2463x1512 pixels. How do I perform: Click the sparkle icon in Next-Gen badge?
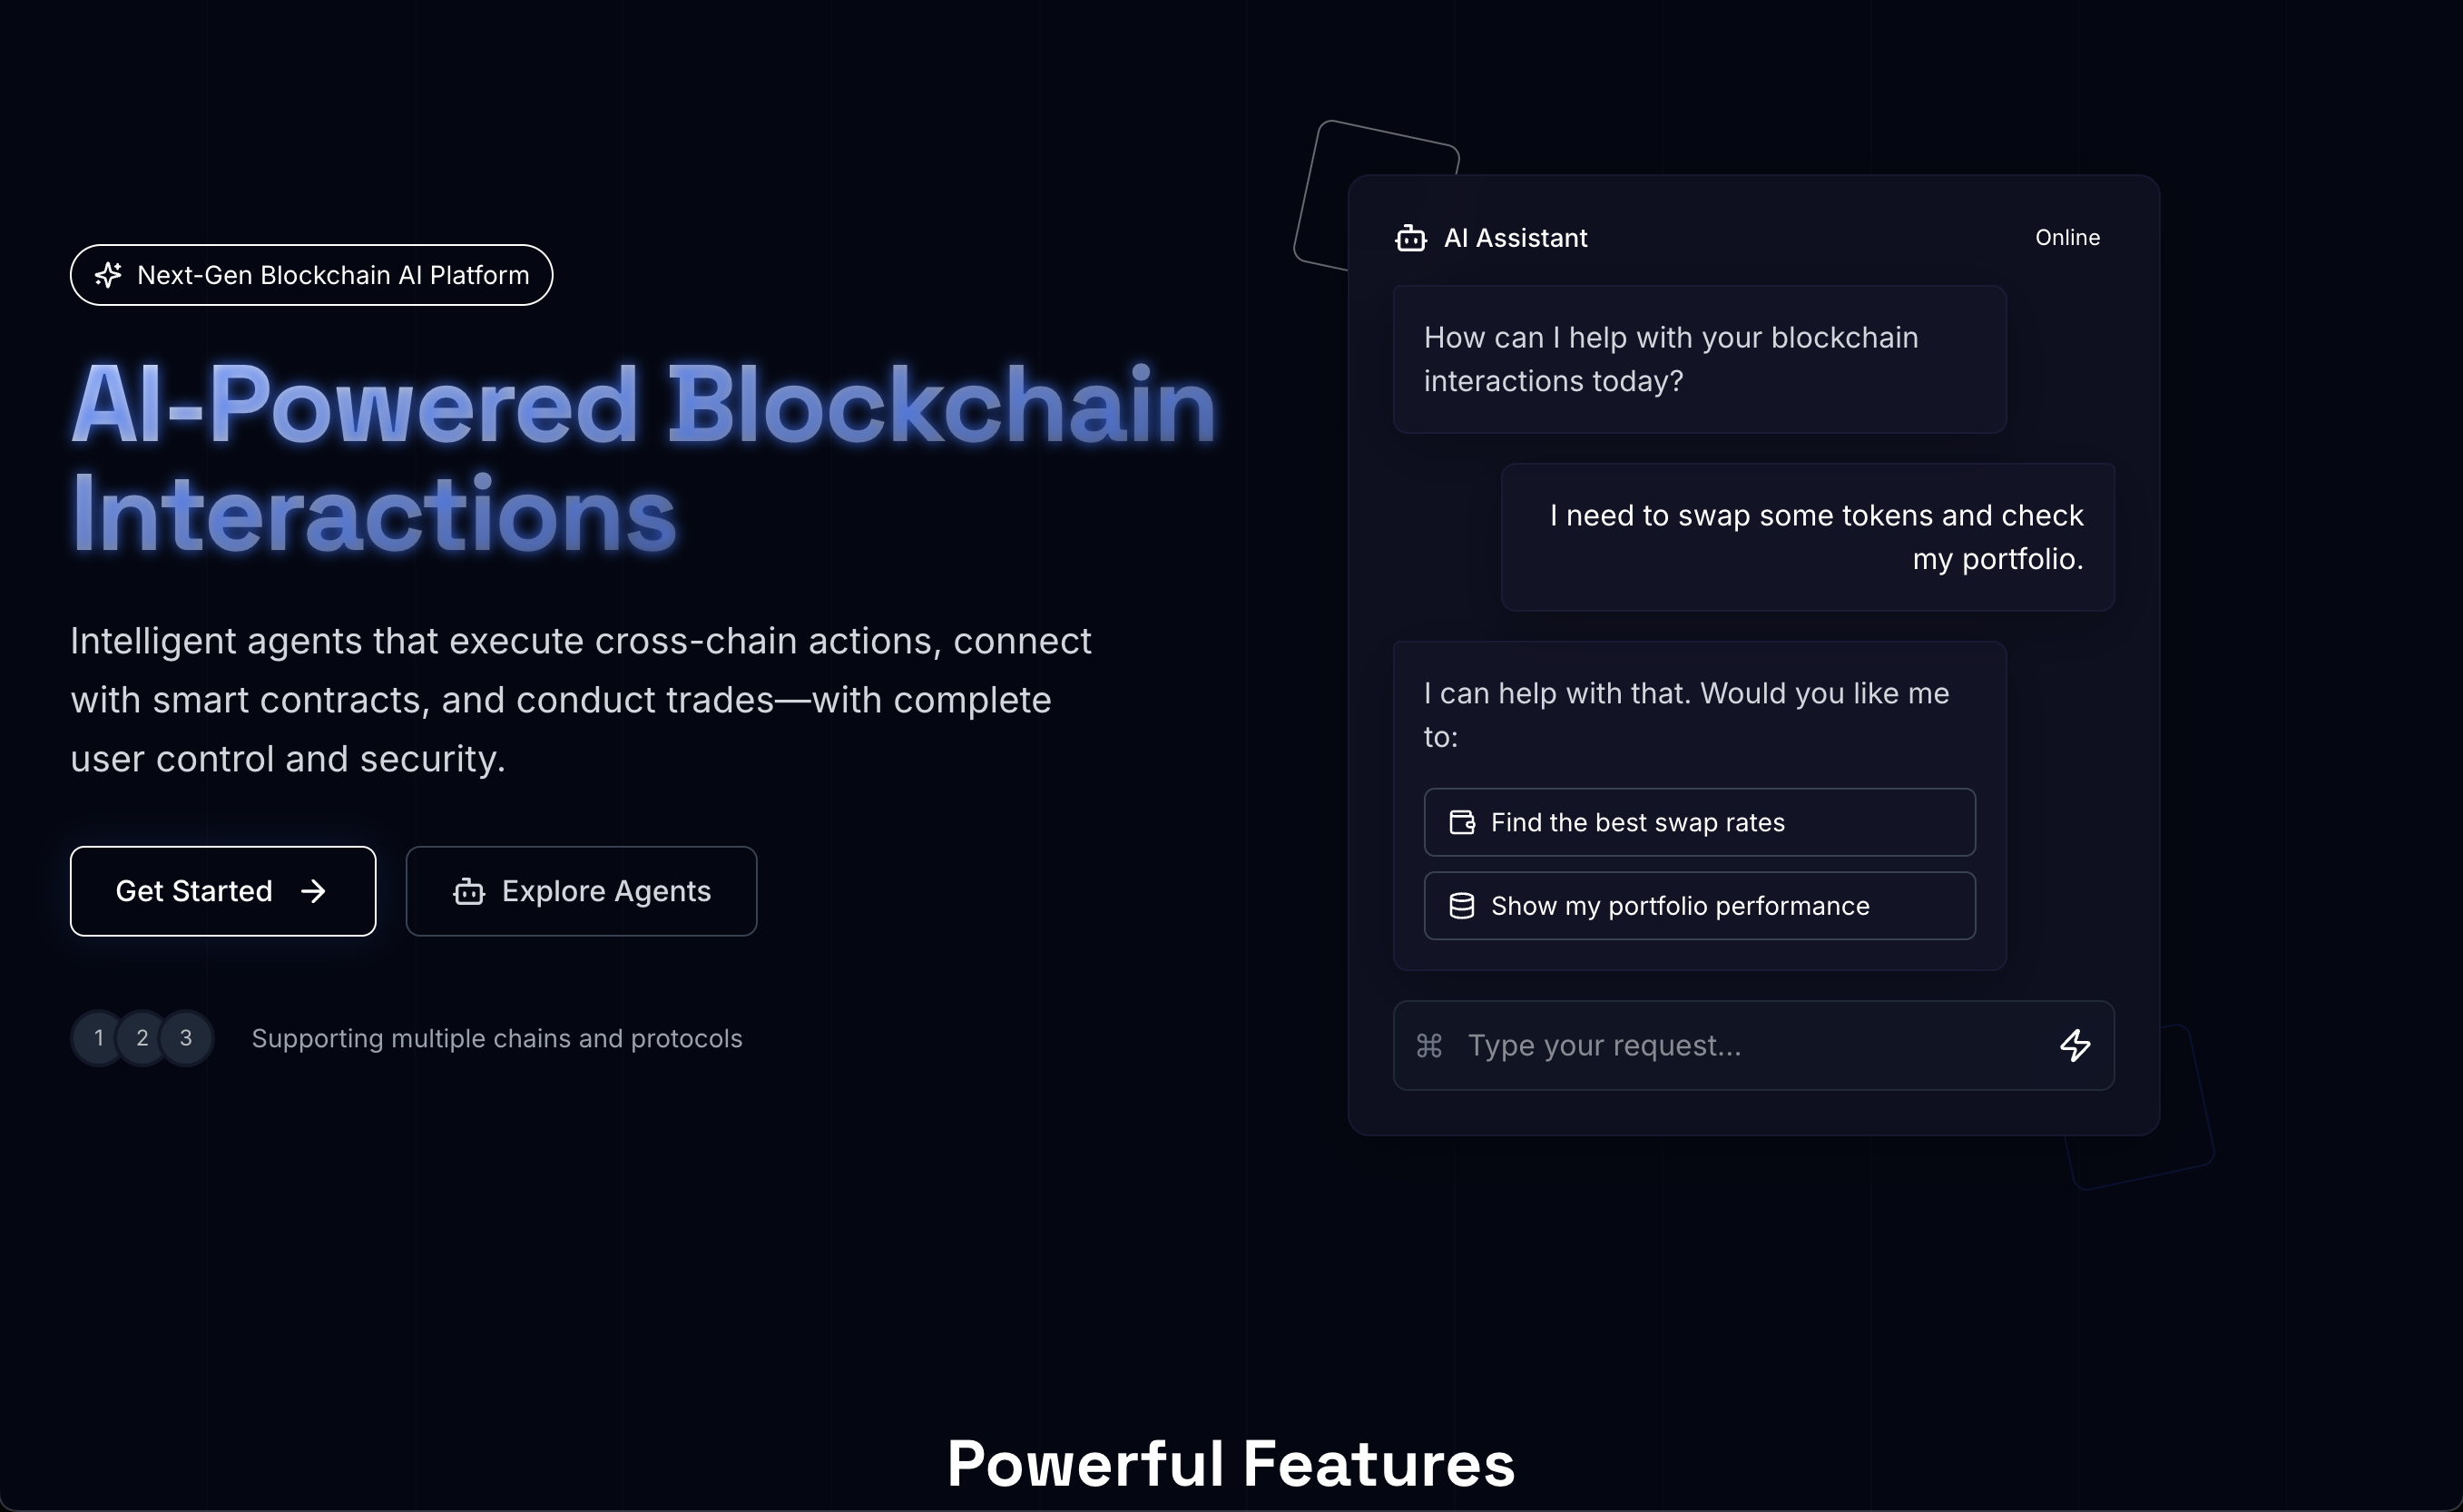(x=108, y=275)
